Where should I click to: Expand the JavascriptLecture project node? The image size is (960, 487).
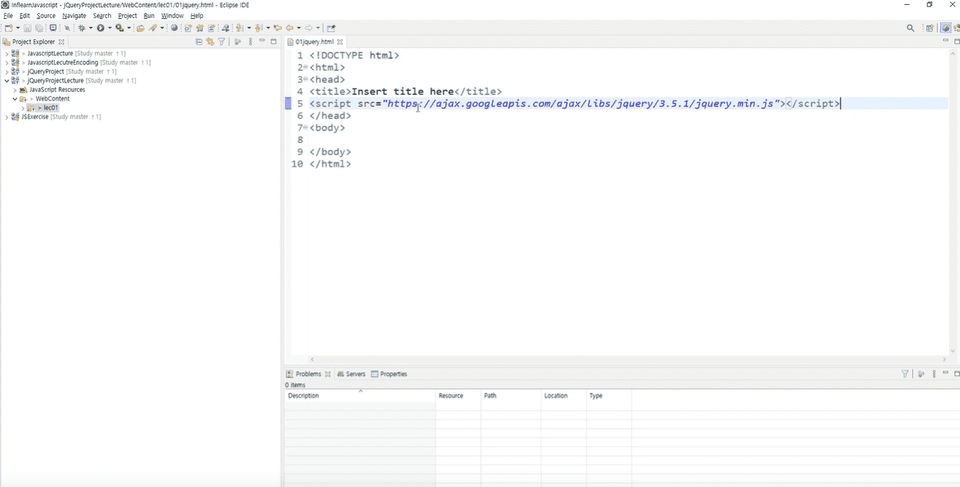tap(7, 53)
